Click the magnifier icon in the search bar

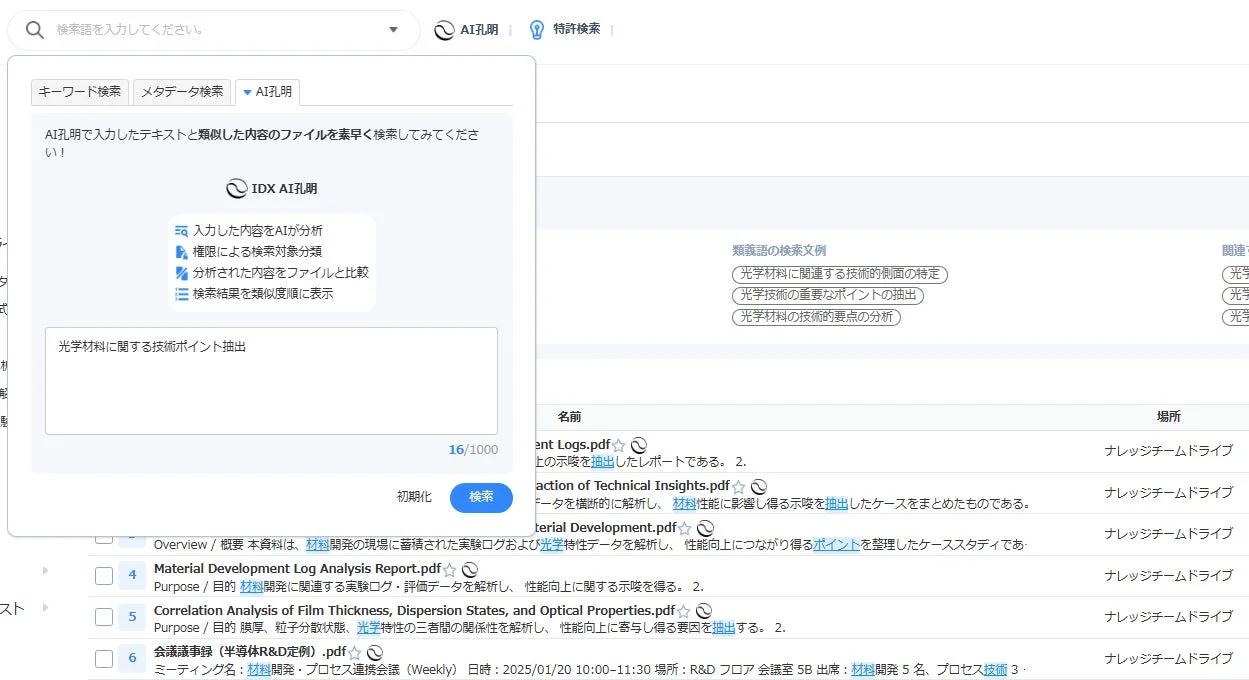pos(35,29)
